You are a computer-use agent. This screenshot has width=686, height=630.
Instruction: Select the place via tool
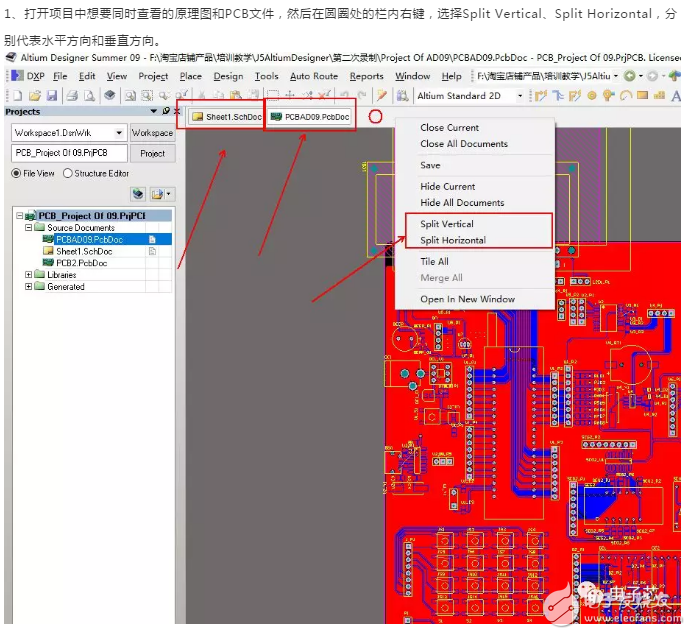click(x=609, y=95)
